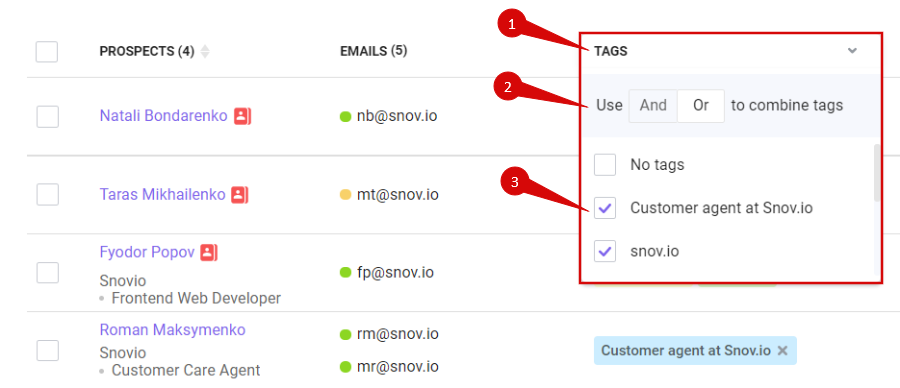Click green status dot of nb@snov.io

[x=346, y=117]
